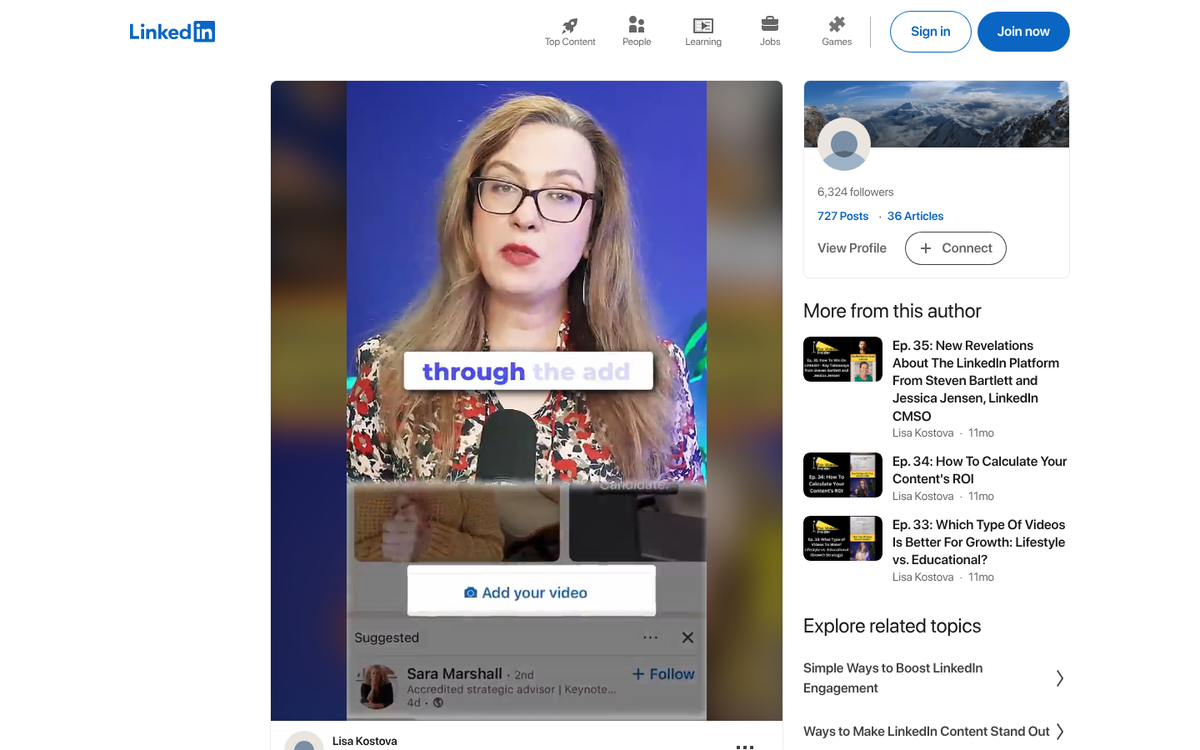Click the Connect button on the profile card

[955, 248]
